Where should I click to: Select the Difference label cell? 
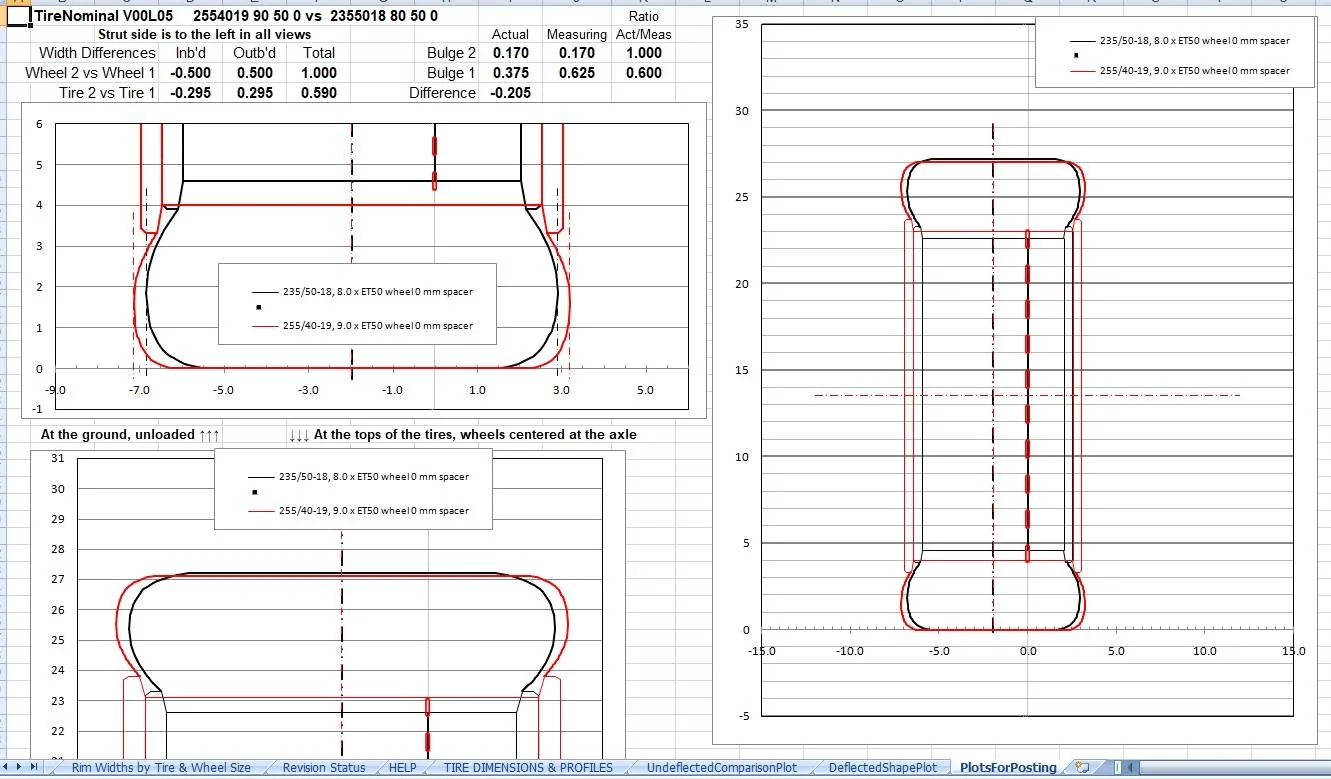pos(442,93)
